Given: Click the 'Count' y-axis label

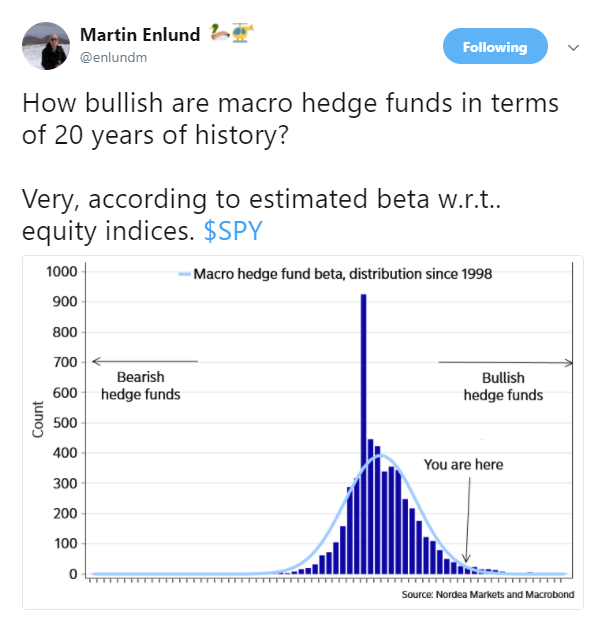Looking at the screenshot, I should click(x=37, y=419).
